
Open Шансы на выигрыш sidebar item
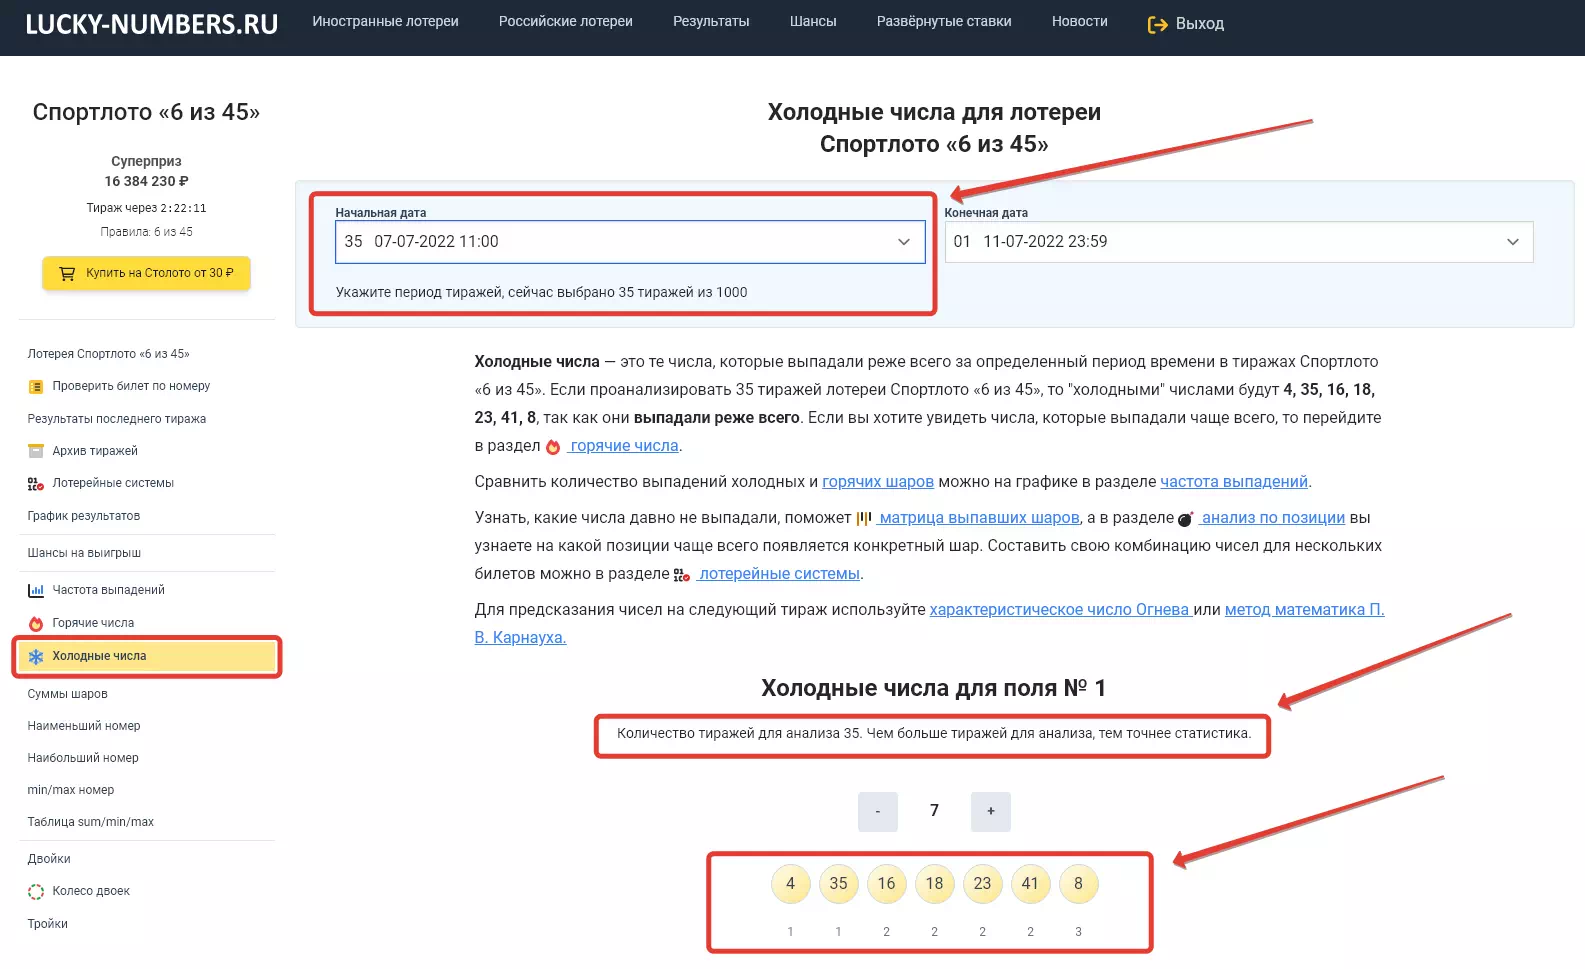point(84,553)
